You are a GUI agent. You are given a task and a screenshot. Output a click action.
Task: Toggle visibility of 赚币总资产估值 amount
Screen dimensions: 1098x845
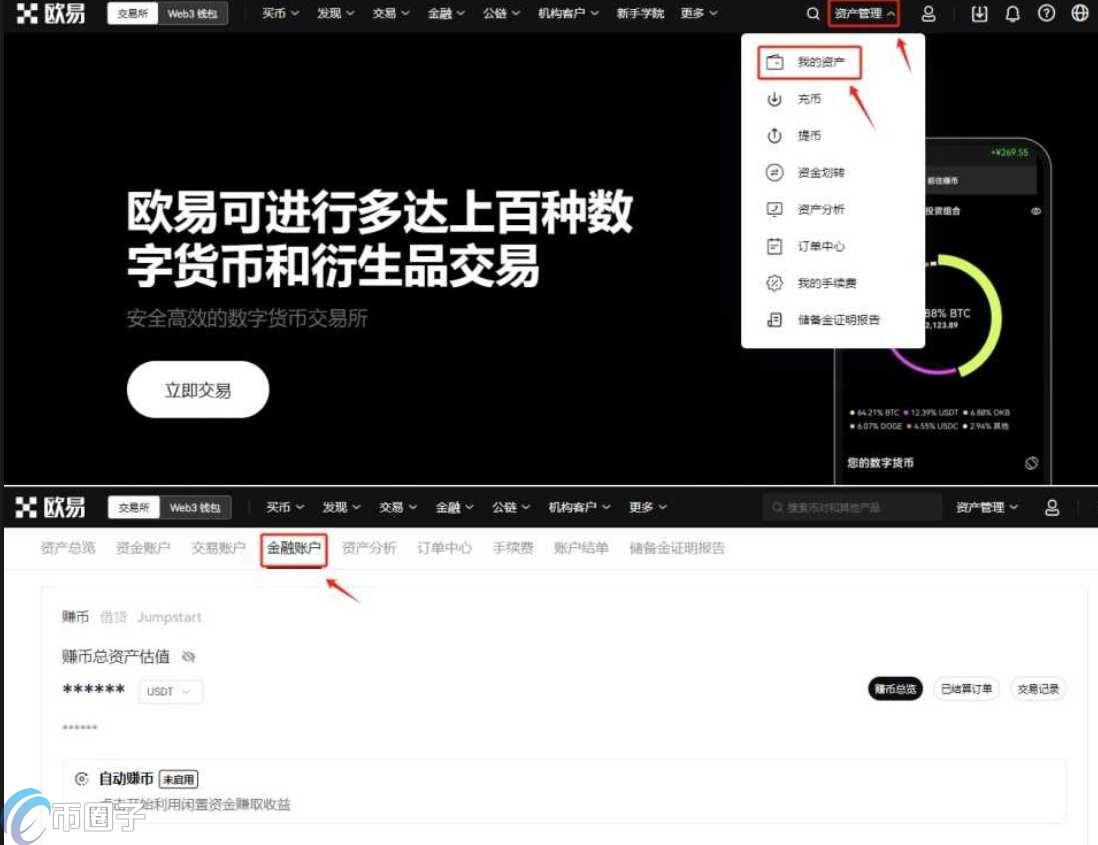[x=189, y=657]
